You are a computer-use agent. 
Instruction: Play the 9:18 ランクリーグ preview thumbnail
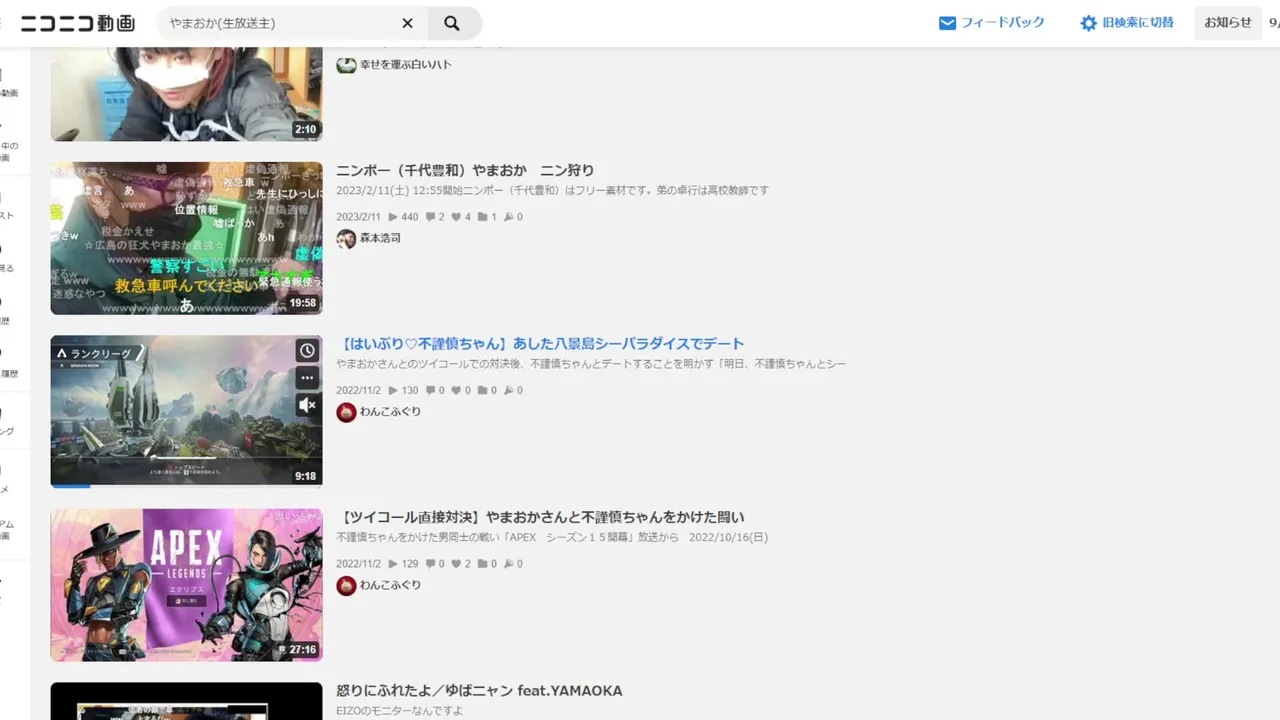pyautogui.click(x=187, y=410)
